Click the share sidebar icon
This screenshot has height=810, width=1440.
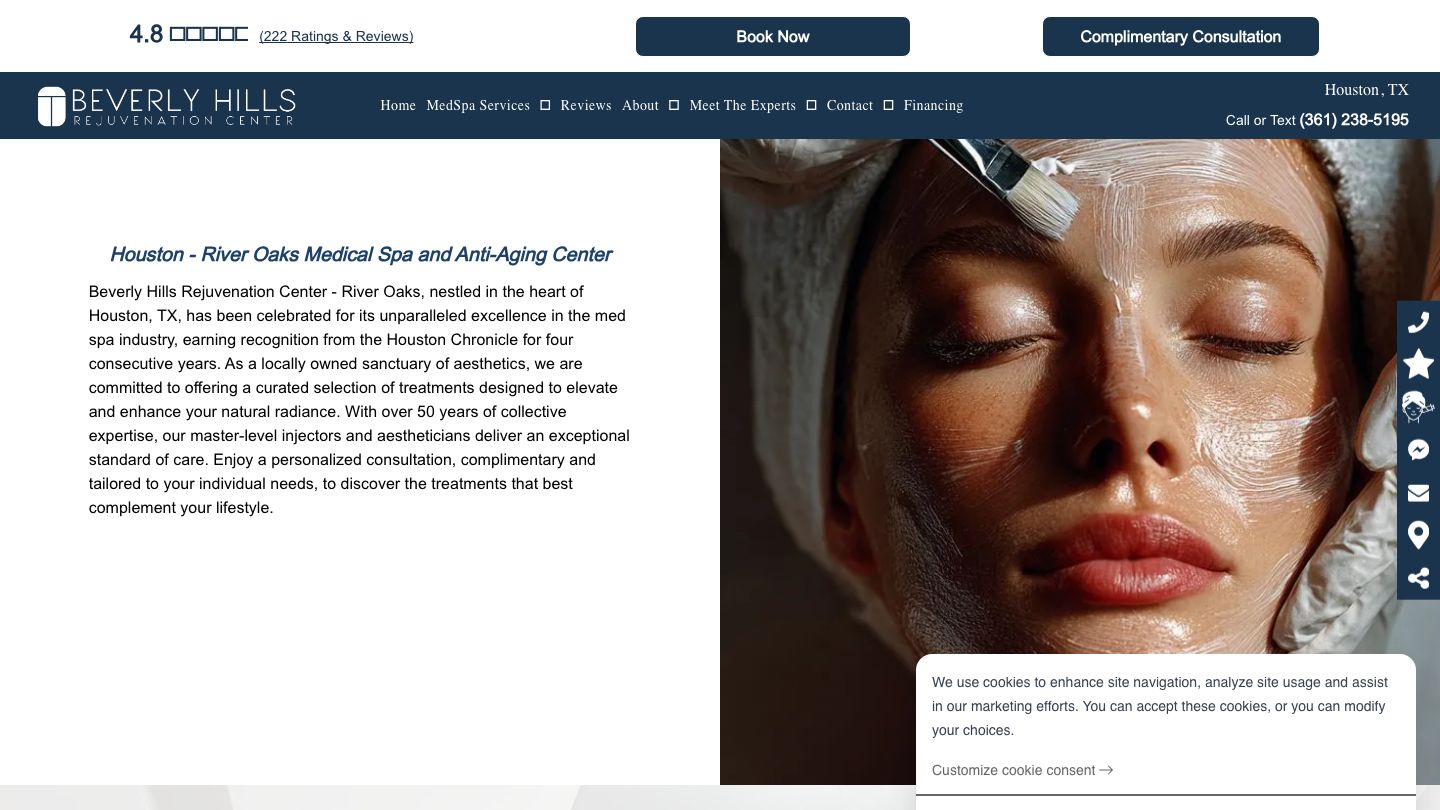pyautogui.click(x=1418, y=578)
